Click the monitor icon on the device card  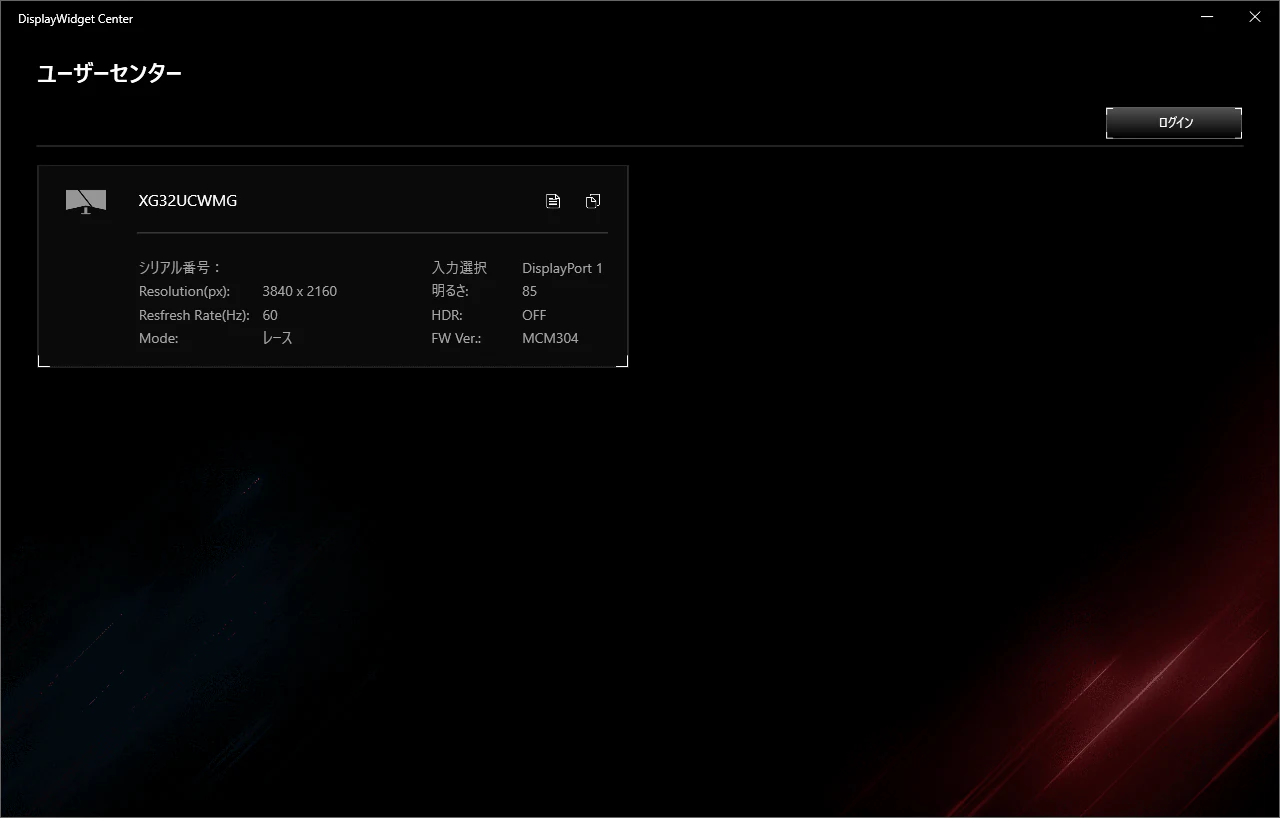[85, 201]
